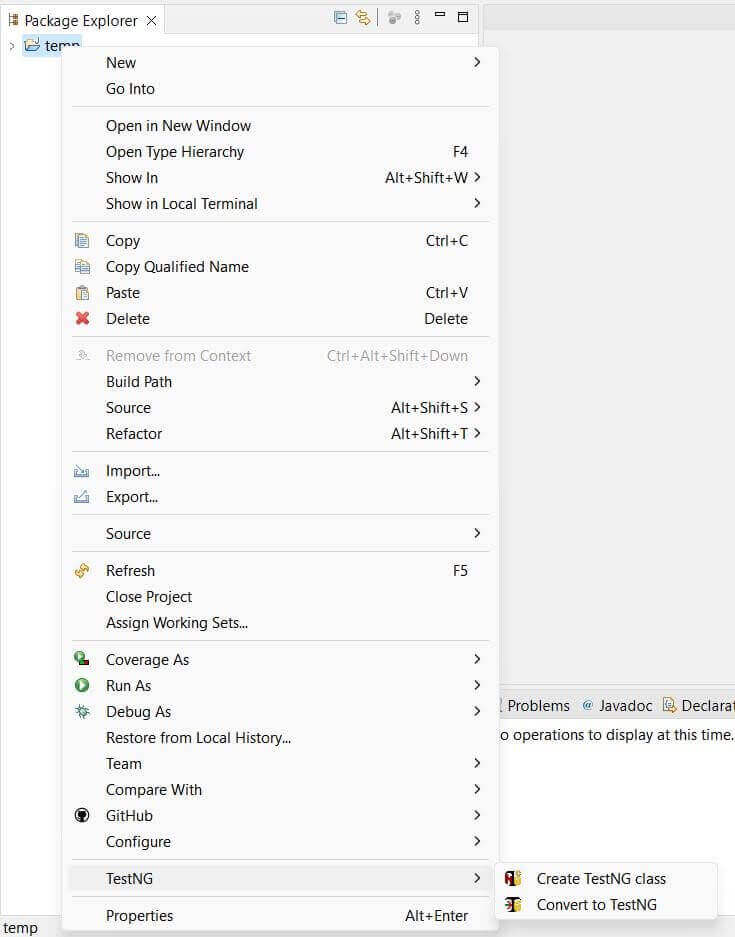Click the Create TestNG class icon
This screenshot has width=735, height=937.
click(x=513, y=878)
